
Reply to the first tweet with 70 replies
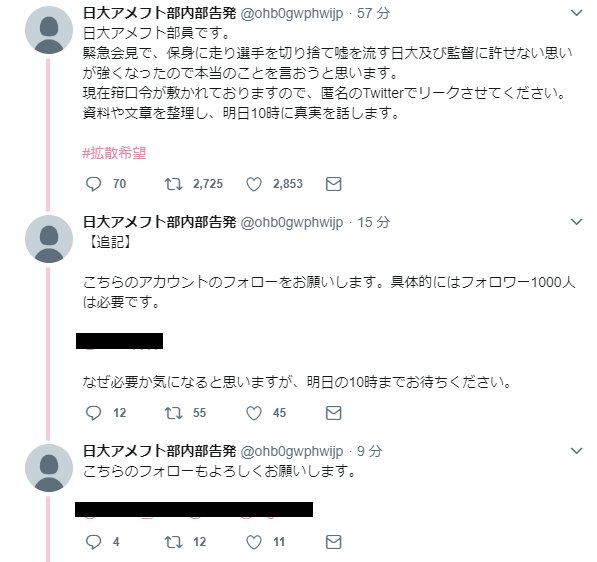coord(93,184)
